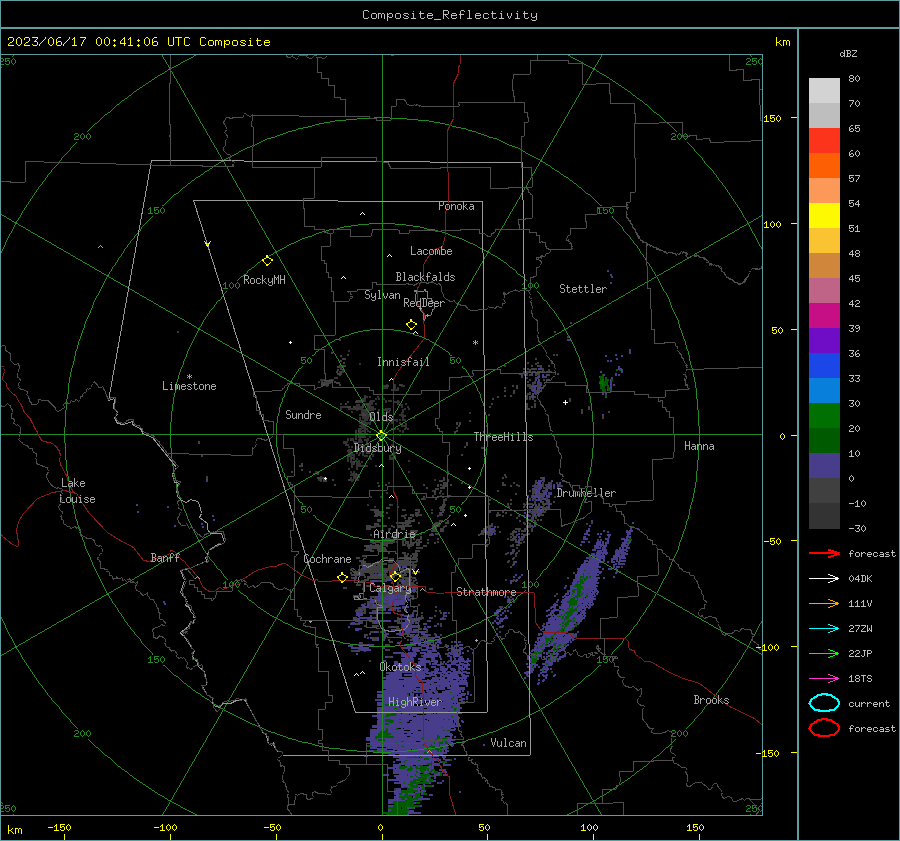
Task: Click the green 22JP arrow icon
Action: click(x=824, y=653)
